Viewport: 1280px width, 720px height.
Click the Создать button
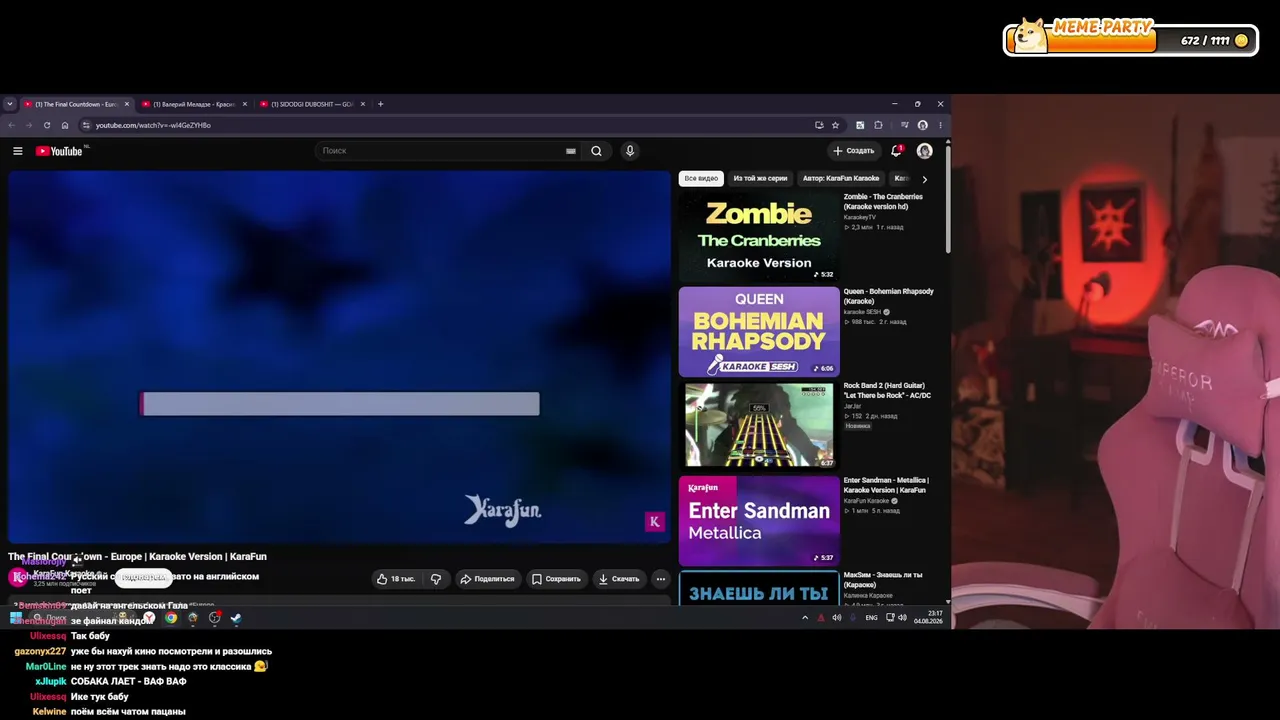[x=854, y=151]
